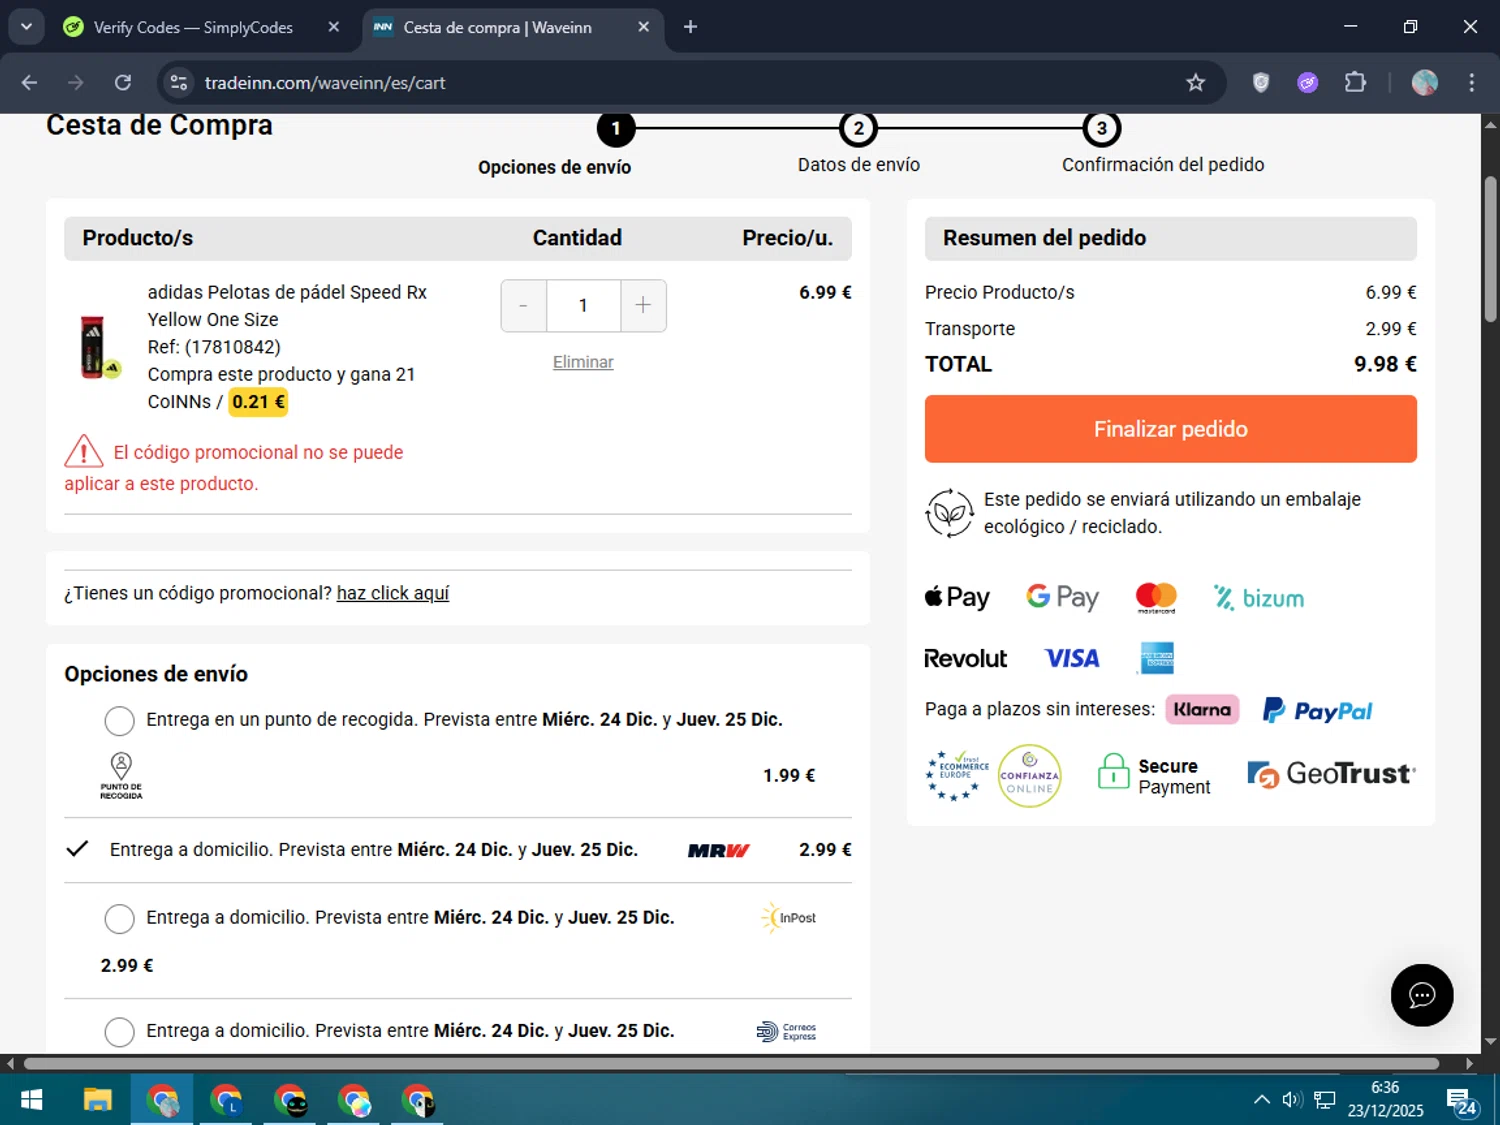Click the page vertical scrollbar thumb
1500x1125 pixels.
(1490, 250)
